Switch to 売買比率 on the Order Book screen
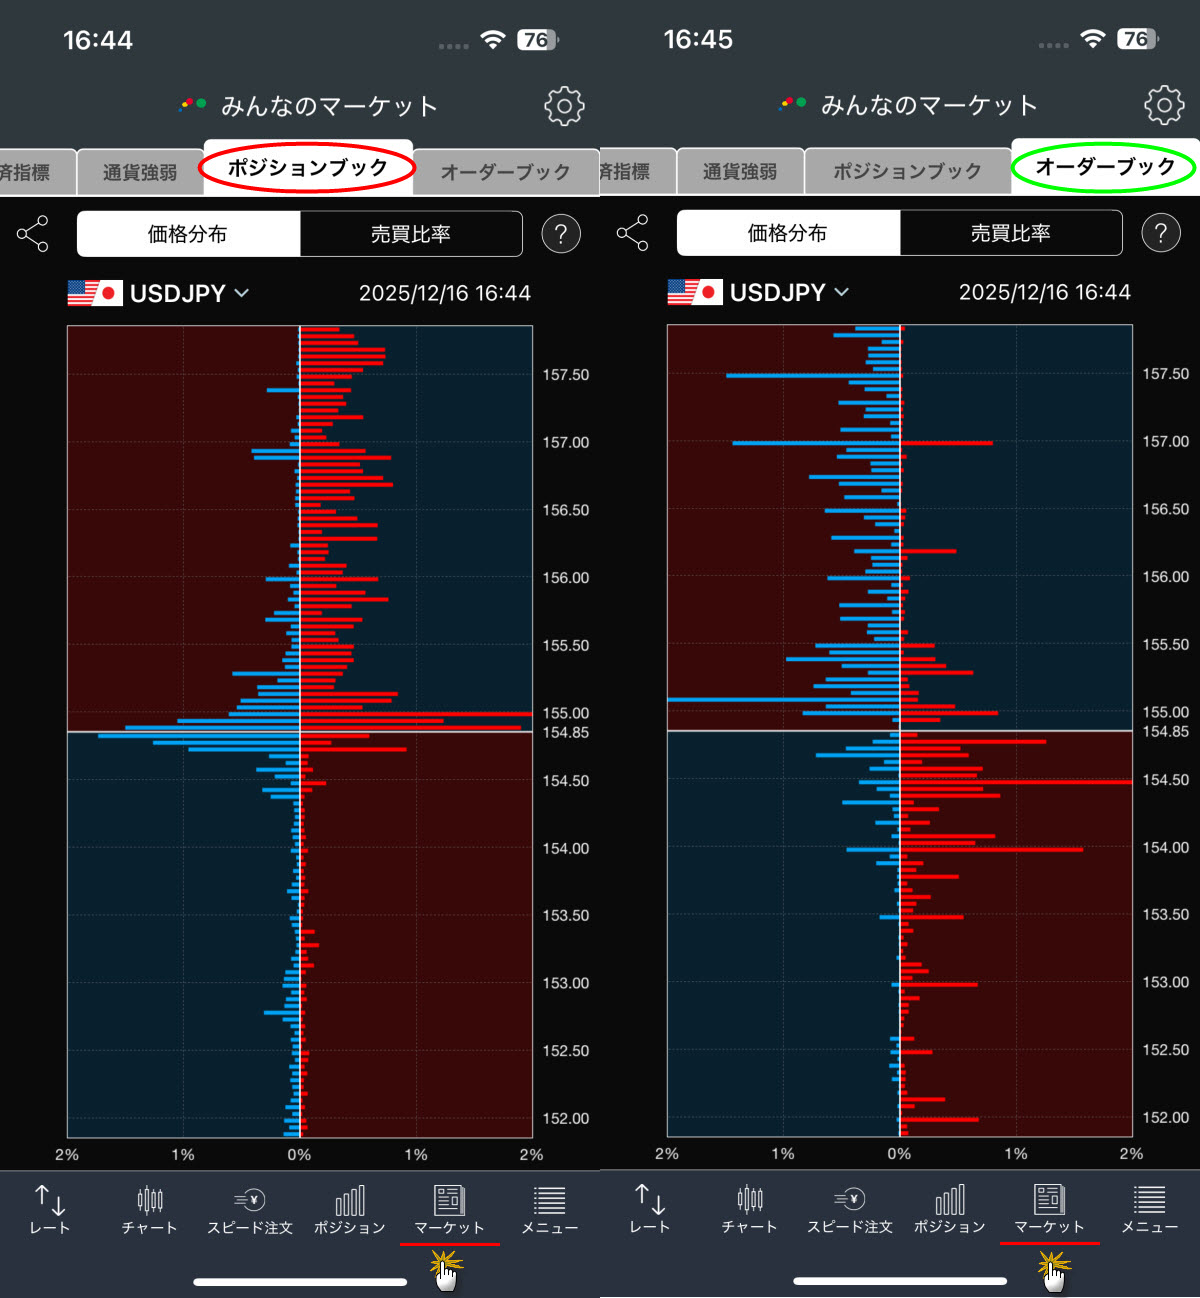The width and height of the screenshot is (1200, 1298). pyautogui.click(x=1011, y=233)
